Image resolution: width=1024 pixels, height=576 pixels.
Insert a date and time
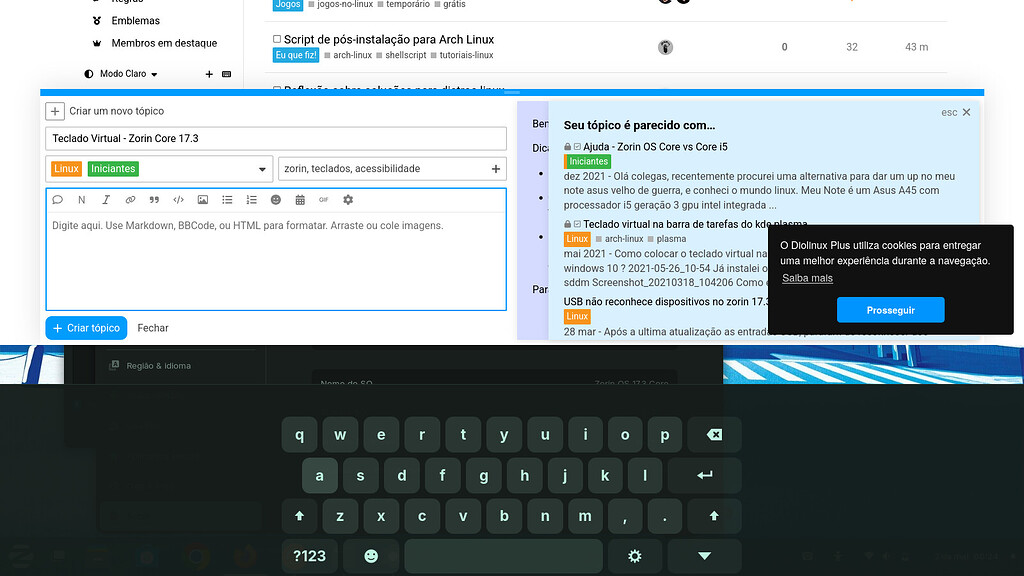click(300, 200)
